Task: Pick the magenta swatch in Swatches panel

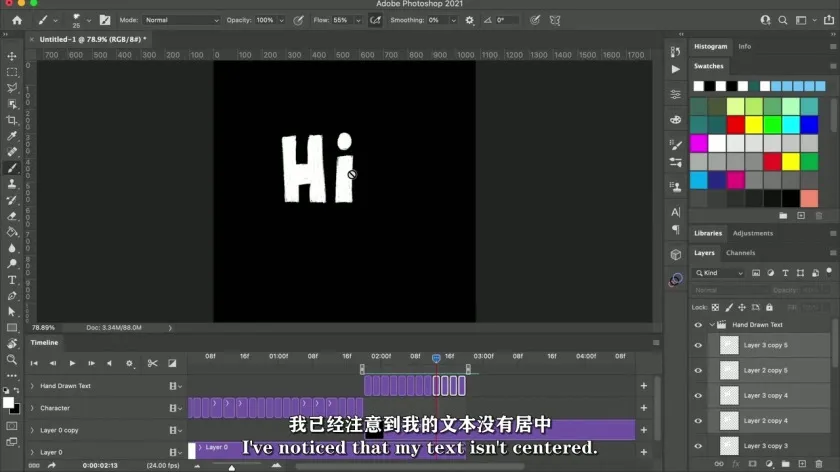Action: pyautogui.click(x=698, y=143)
